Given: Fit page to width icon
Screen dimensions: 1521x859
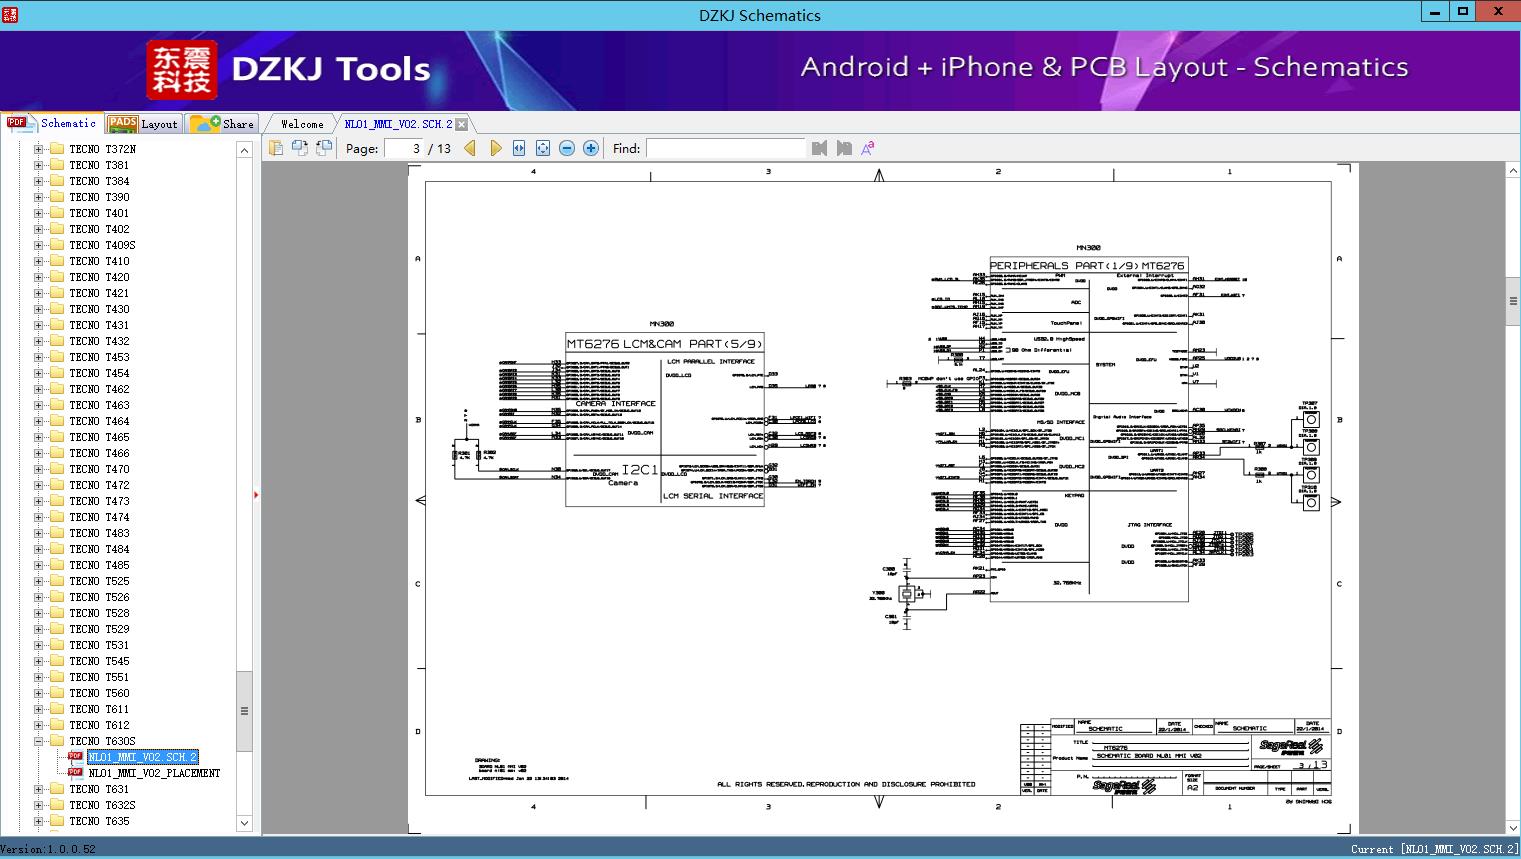Looking at the screenshot, I should [x=519, y=148].
